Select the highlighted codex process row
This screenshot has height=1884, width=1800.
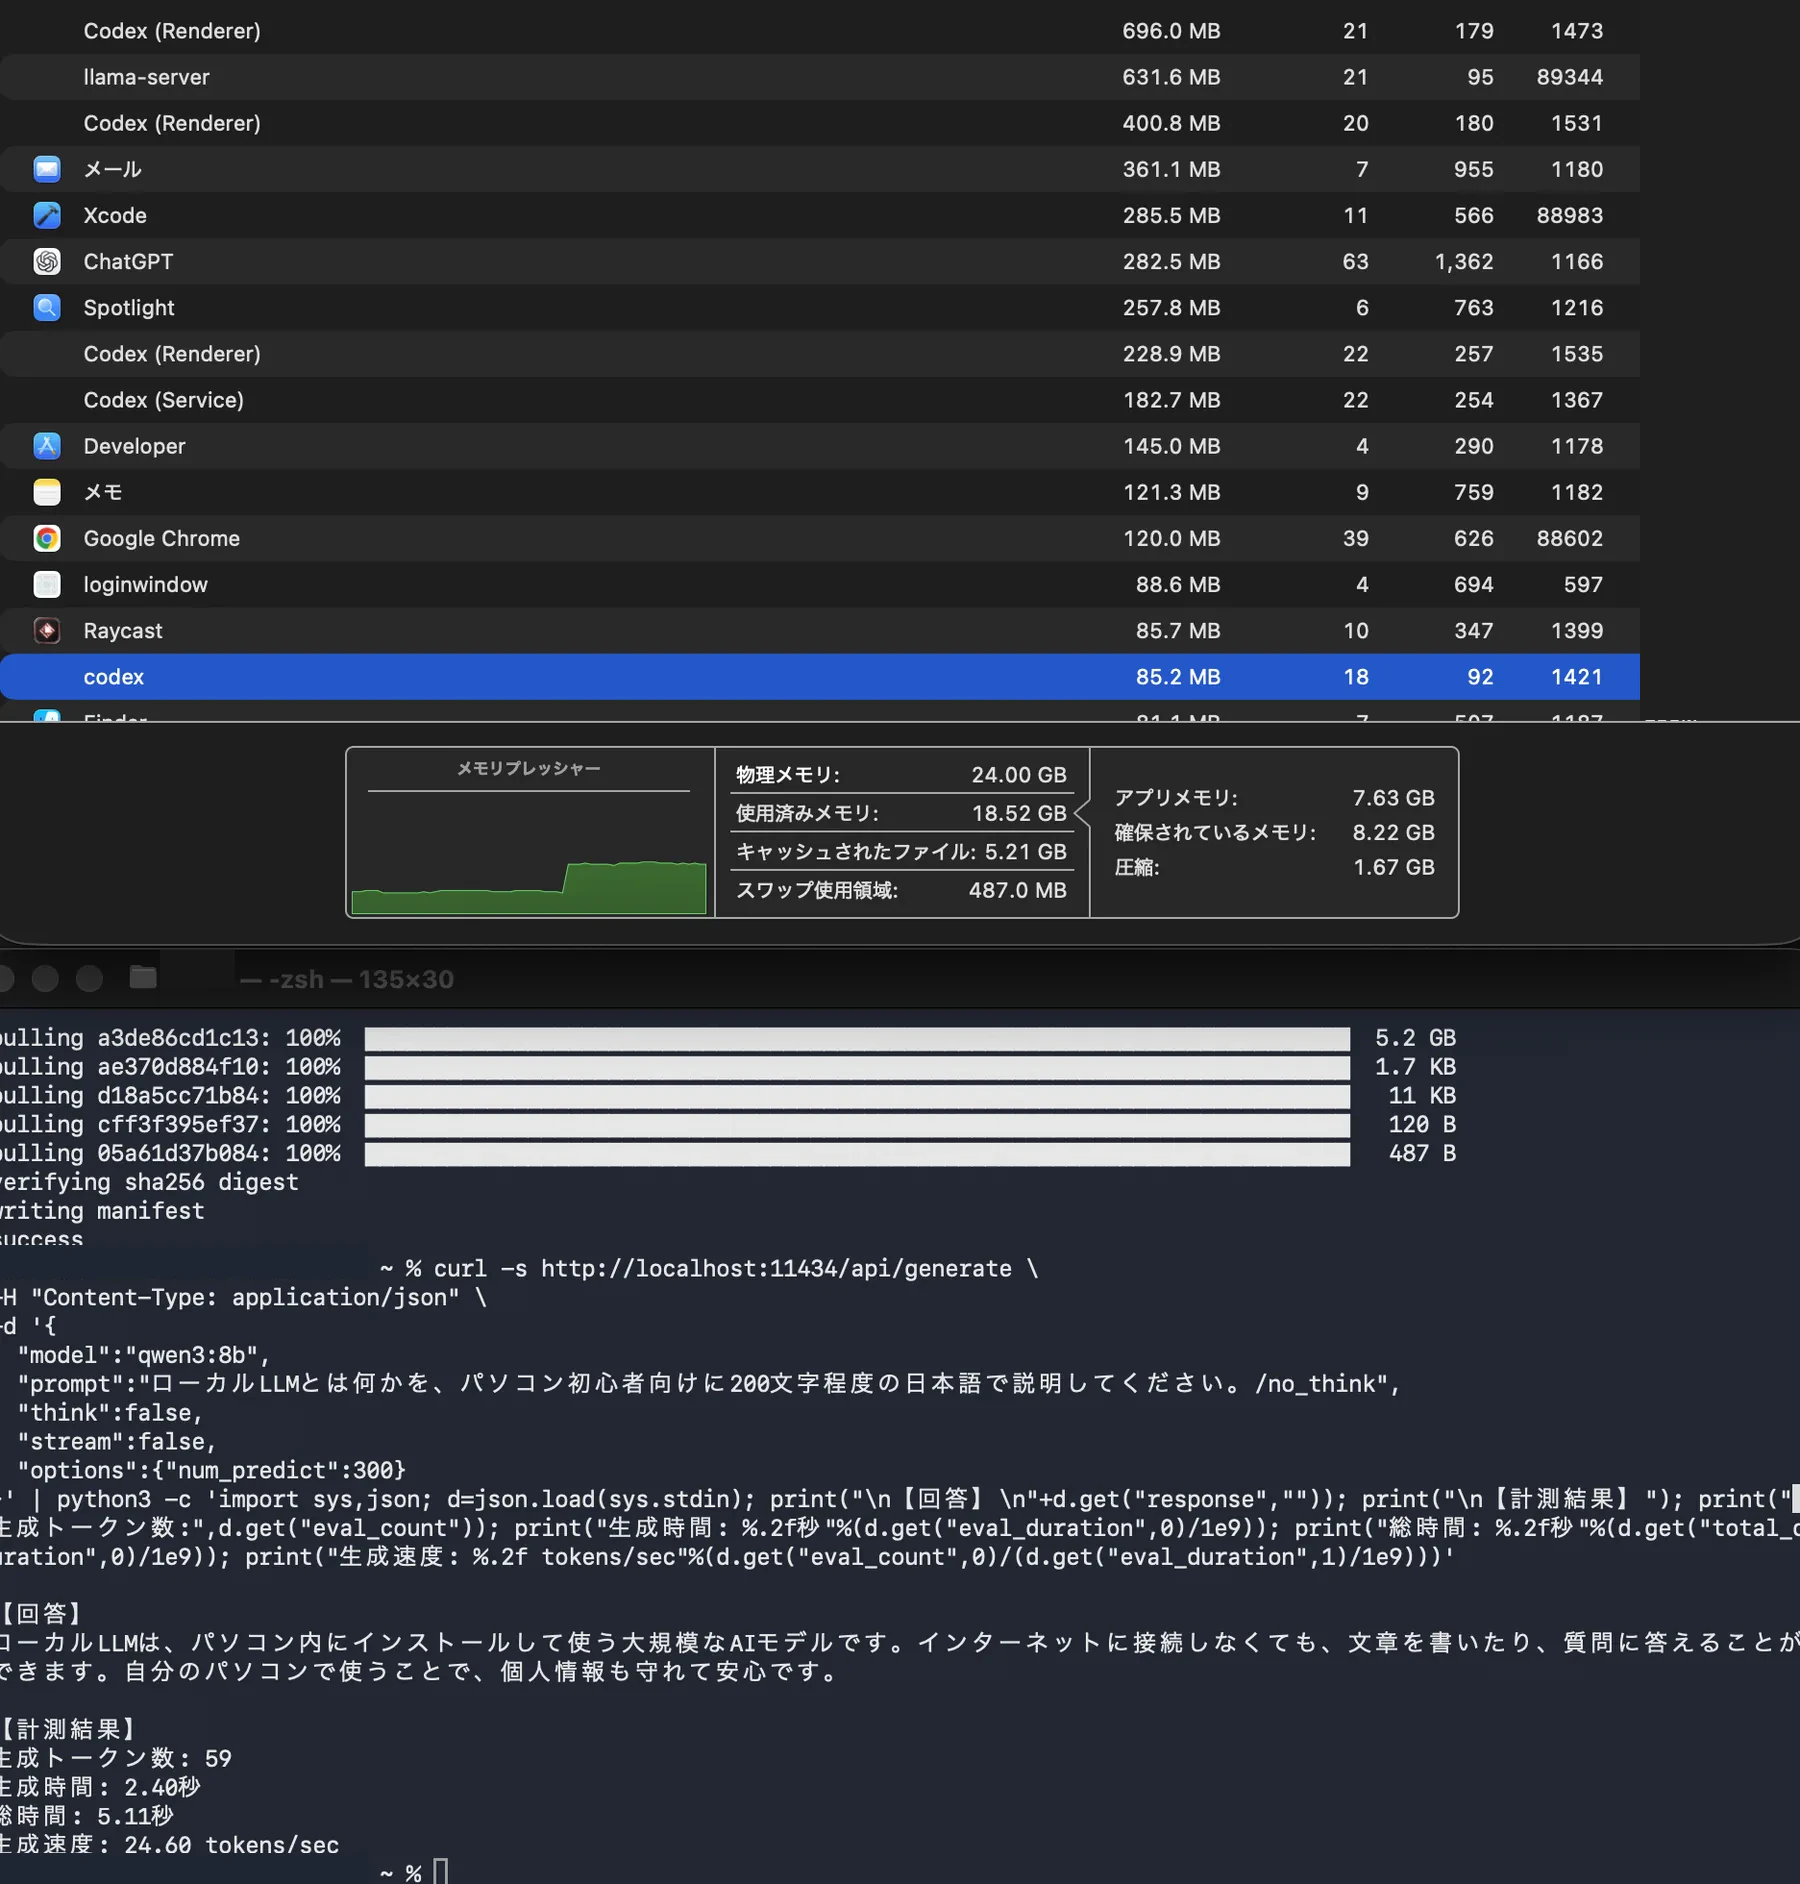click(x=820, y=677)
